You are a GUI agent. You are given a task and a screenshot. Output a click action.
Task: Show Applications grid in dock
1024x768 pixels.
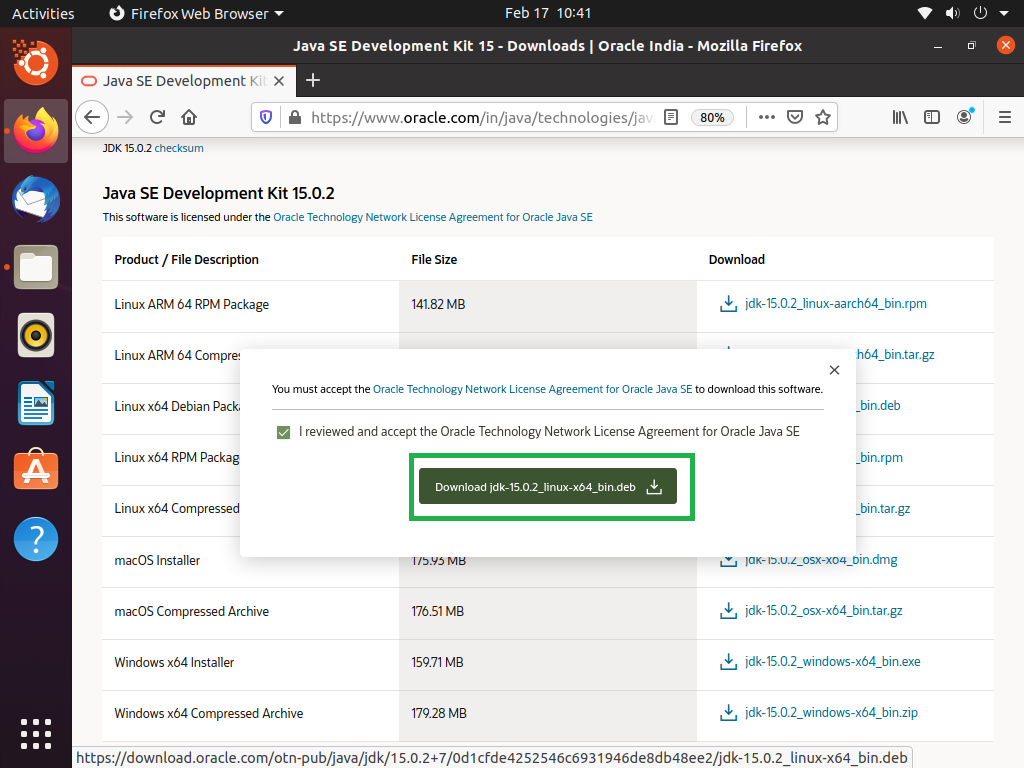pos(36,733)
